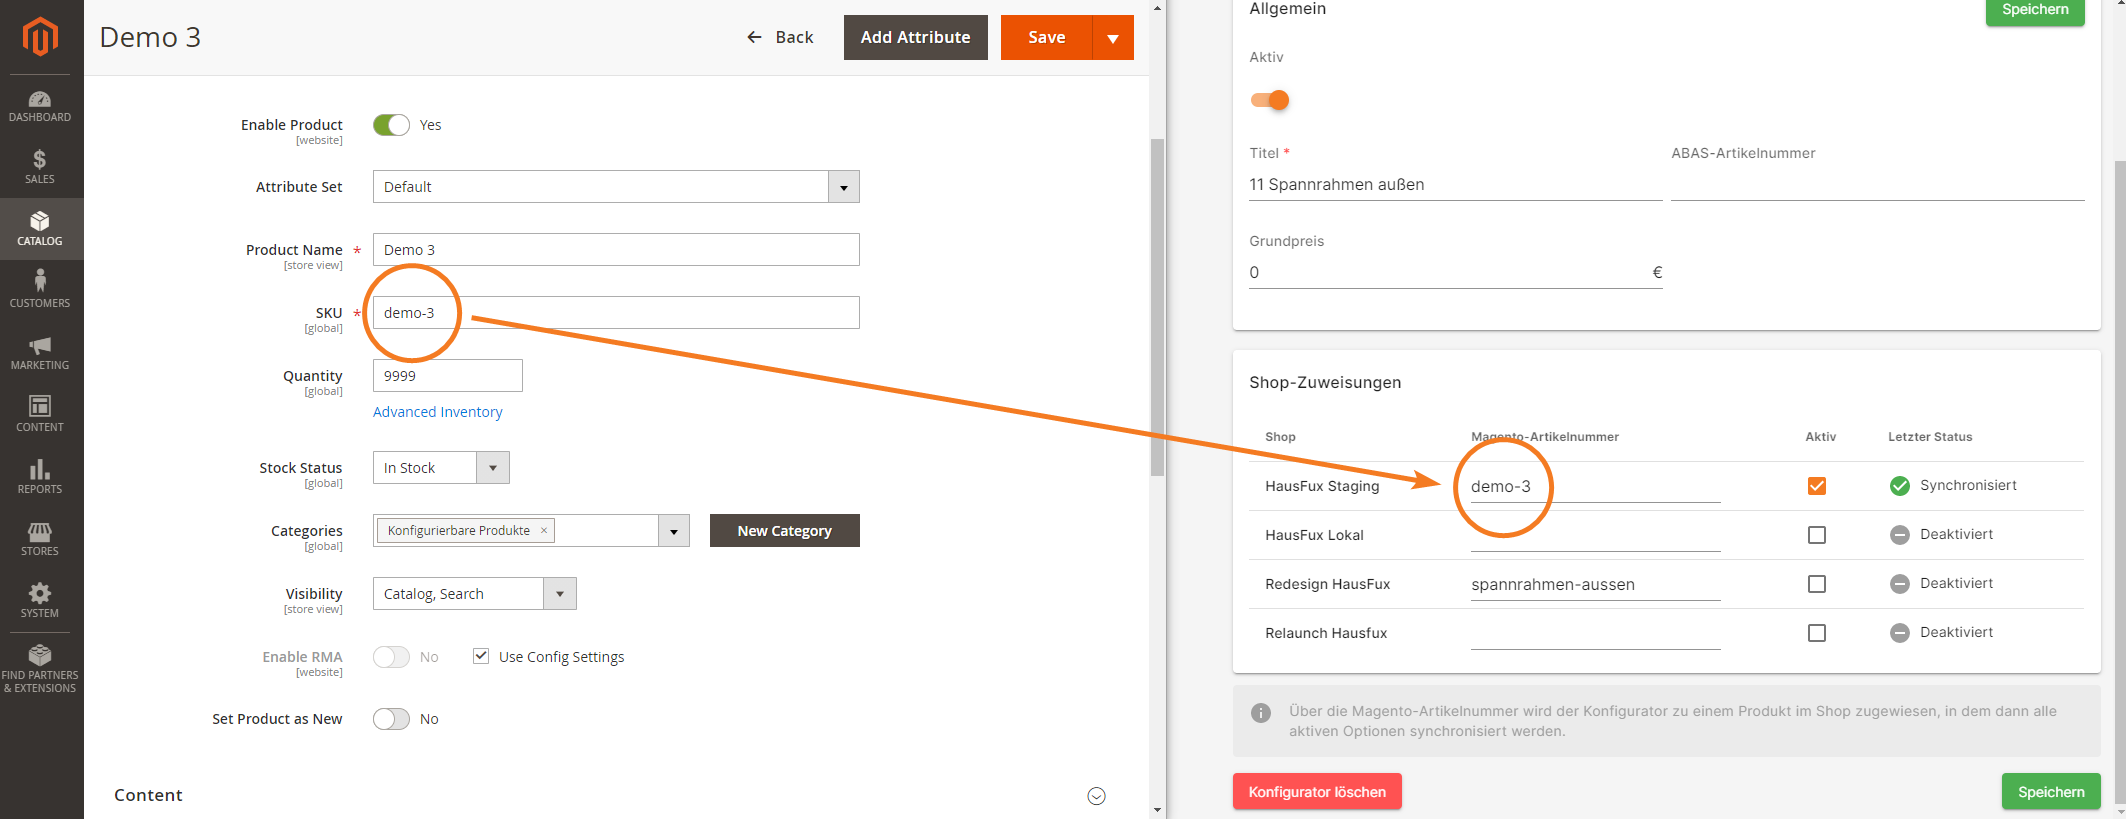Check Aktiv for Redesign HausFux
The width and height of the screenshot is (2126, 819).
click(x=1817, y=584)
